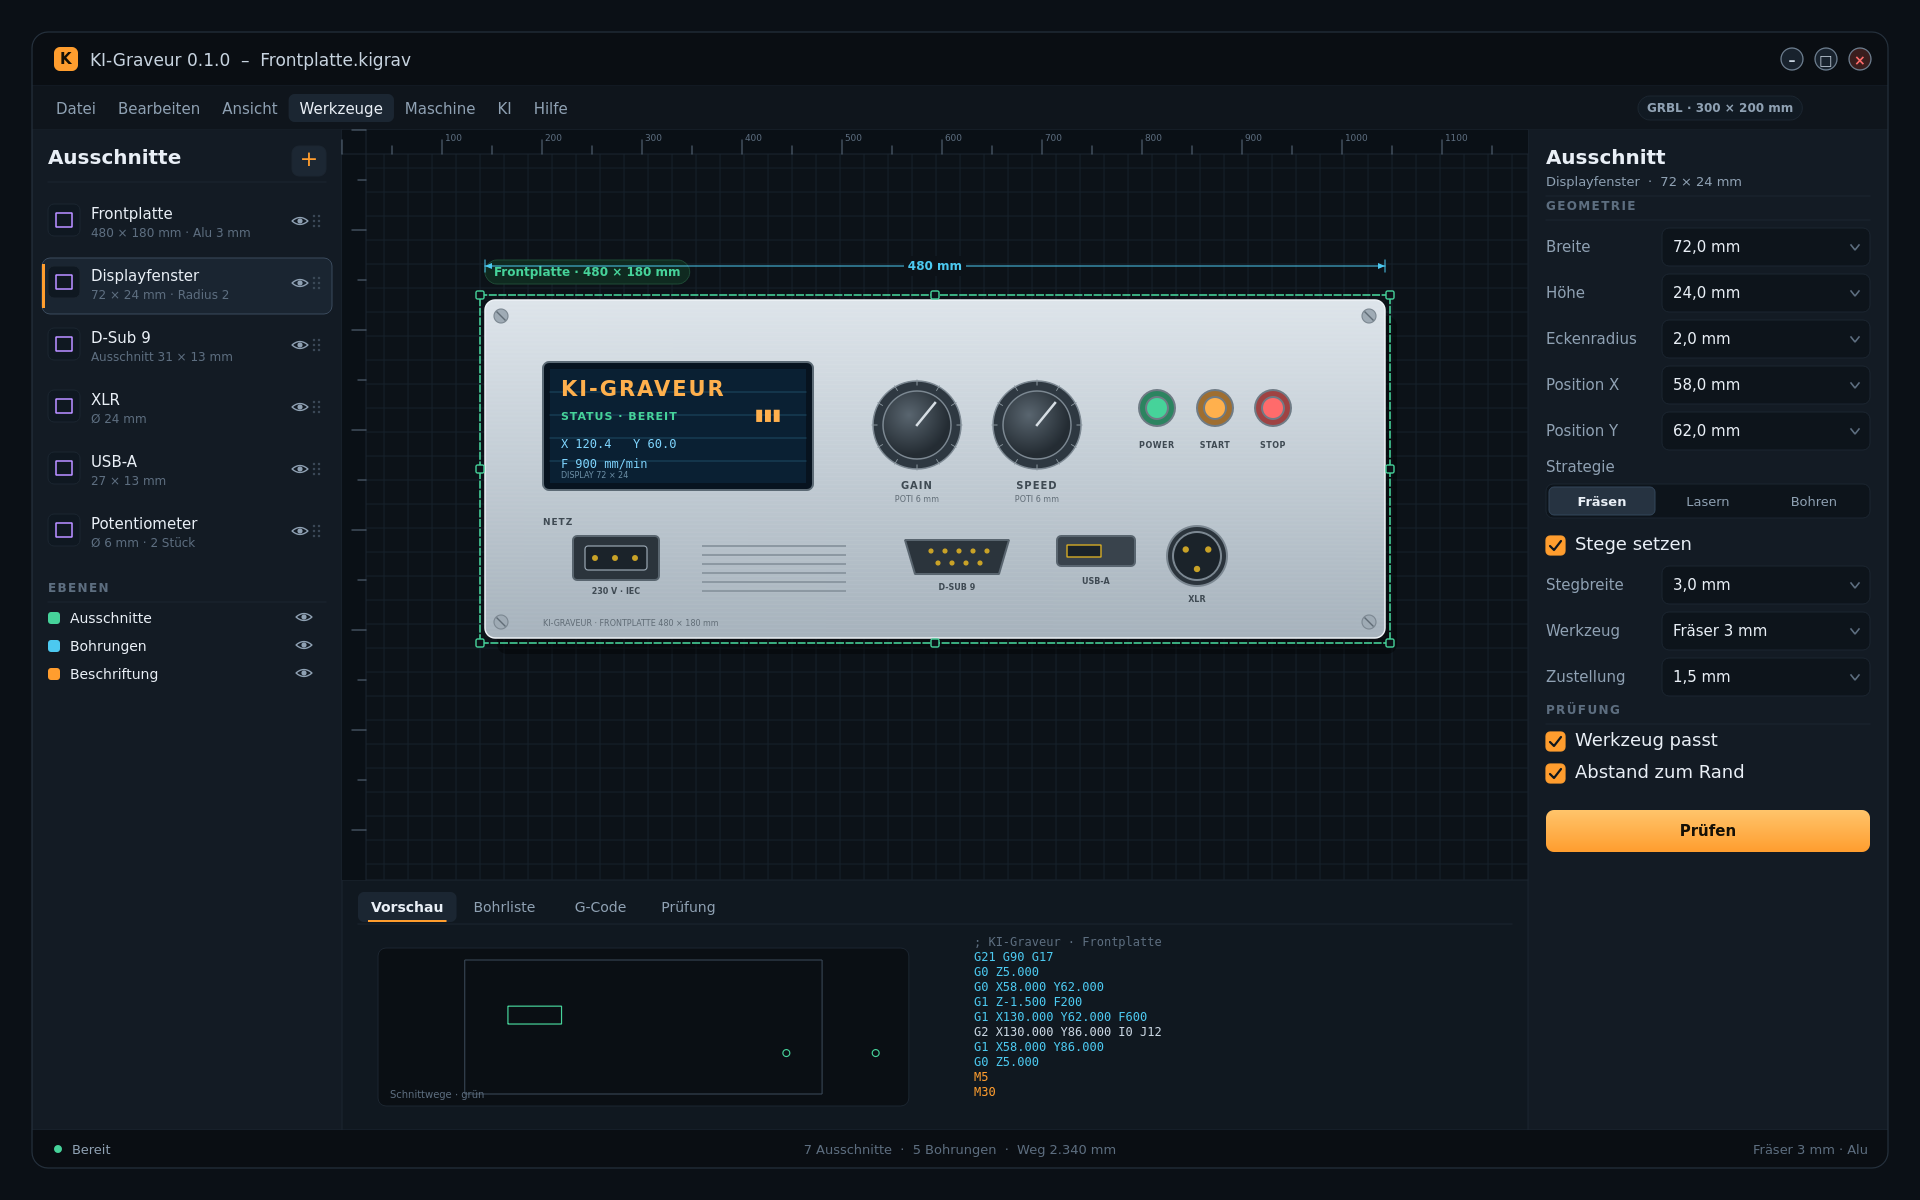
Task: Open the Werkzeug dropdown
Action: click(1766, 631)
